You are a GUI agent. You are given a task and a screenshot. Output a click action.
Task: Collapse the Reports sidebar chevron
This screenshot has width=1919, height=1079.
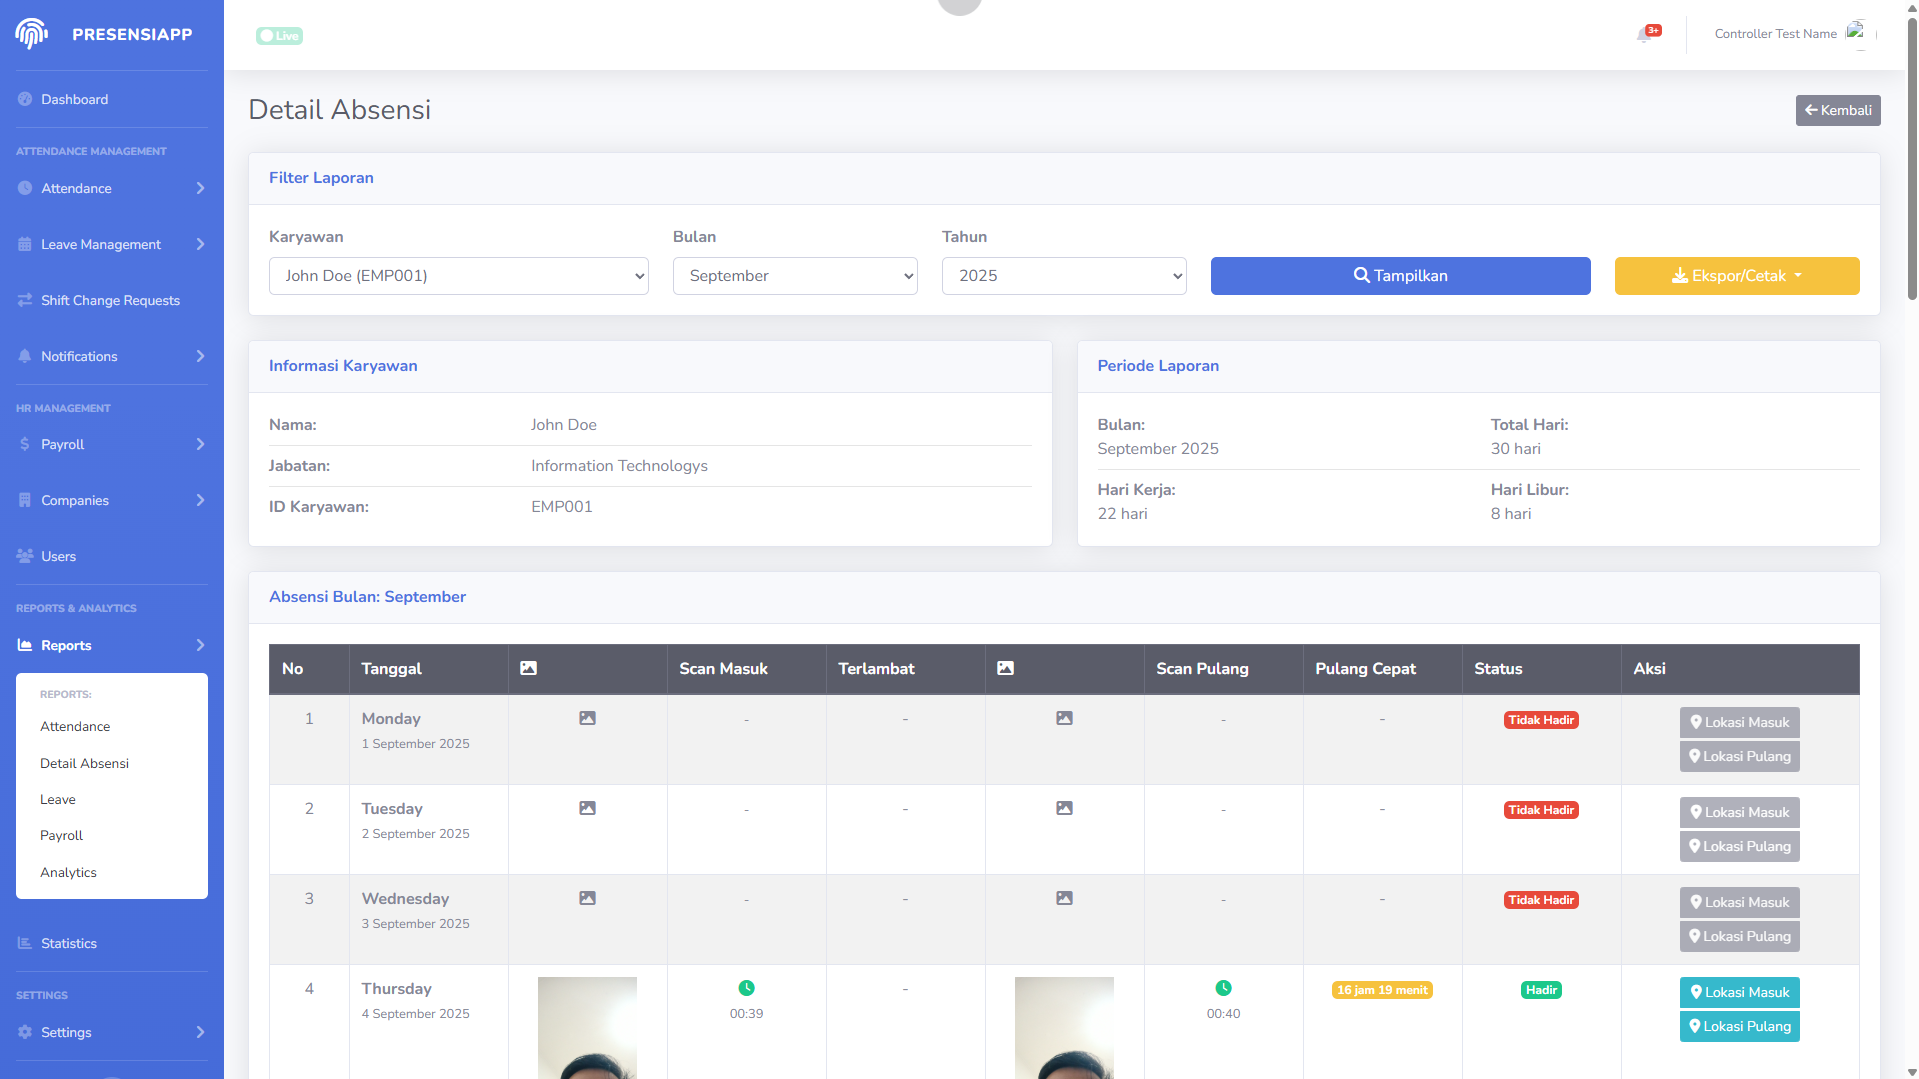pos(201,645)
